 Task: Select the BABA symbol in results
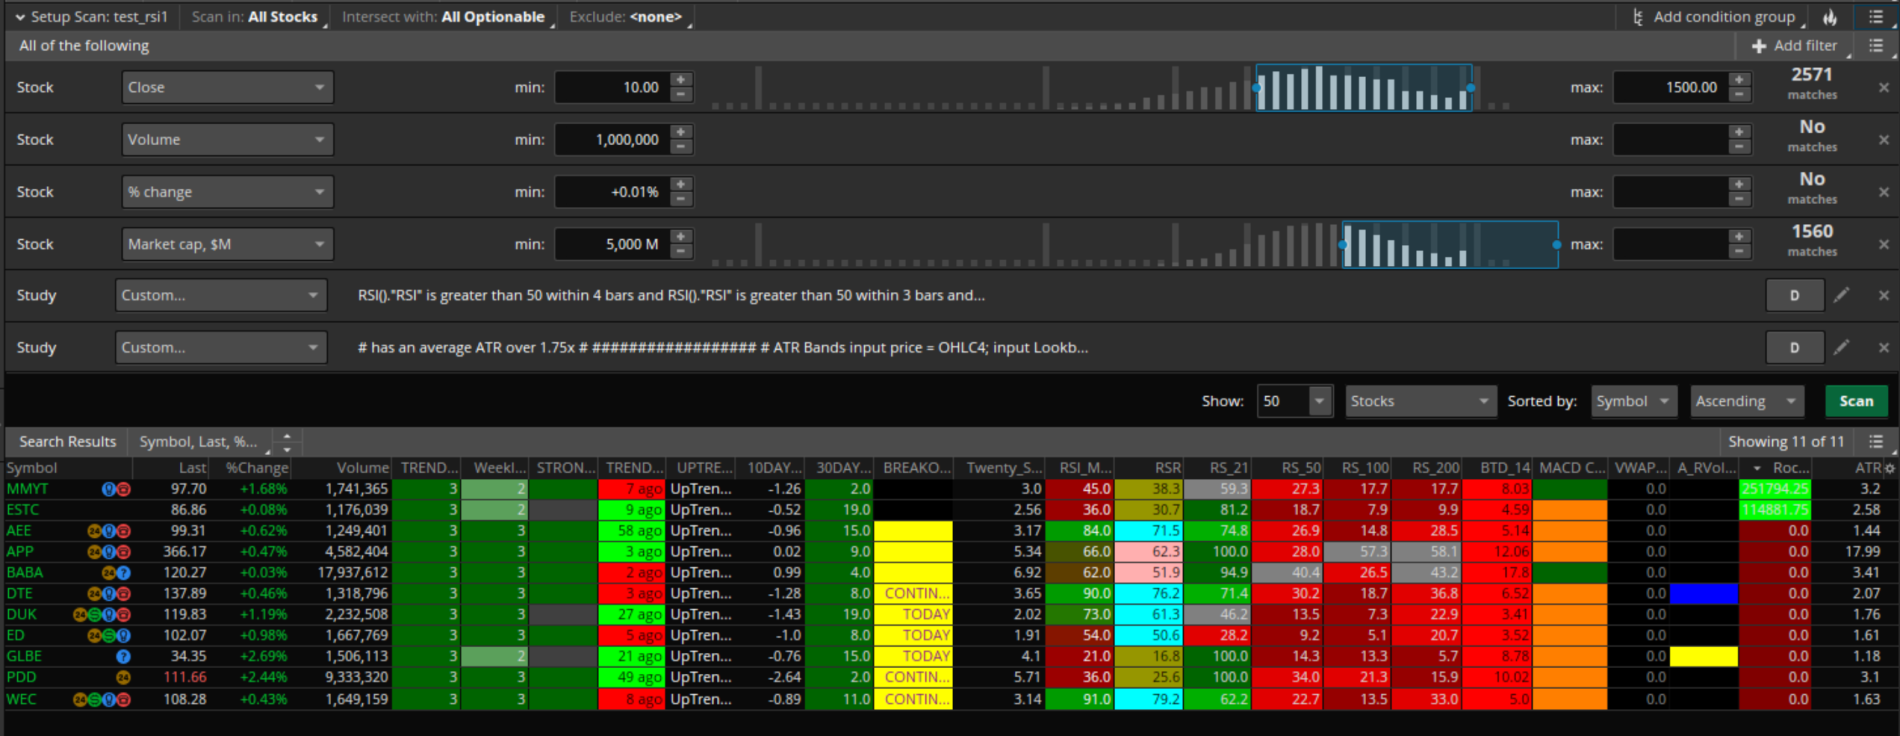coord(25,572)
